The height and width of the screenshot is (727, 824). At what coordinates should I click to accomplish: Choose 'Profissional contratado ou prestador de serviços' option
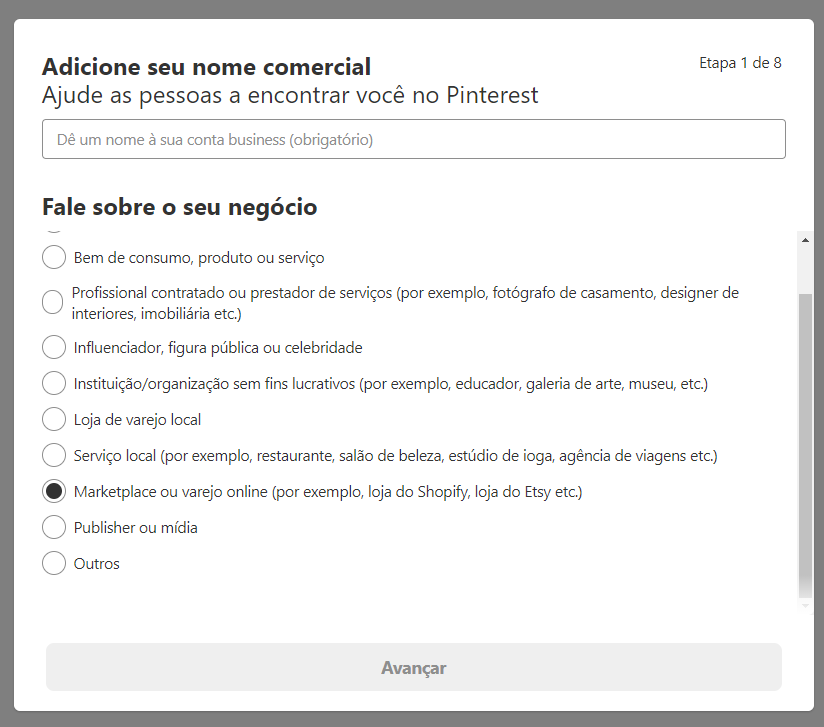pyautogui.click(x=53, y=302)
